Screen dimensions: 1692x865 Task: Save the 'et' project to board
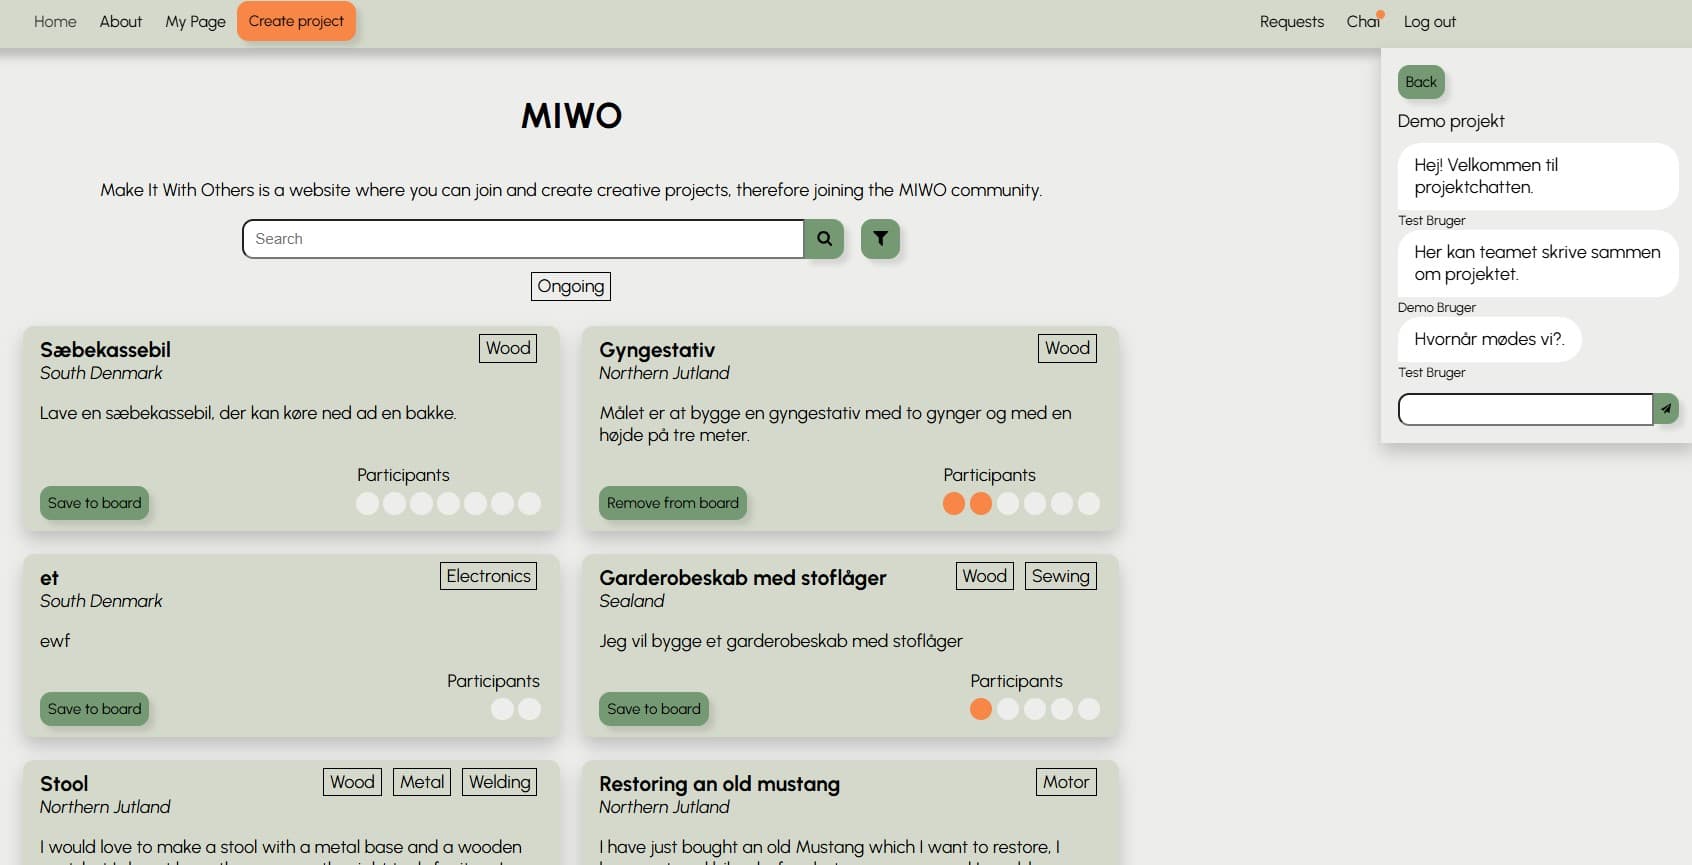(x=95, y=709)
